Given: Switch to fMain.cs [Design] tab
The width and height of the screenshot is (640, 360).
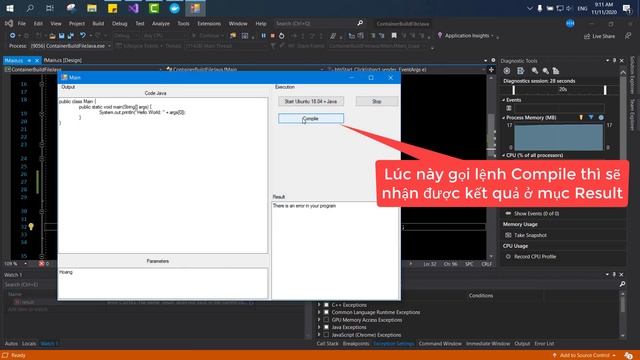Looking at the screenshot, I should coord(62,60).
